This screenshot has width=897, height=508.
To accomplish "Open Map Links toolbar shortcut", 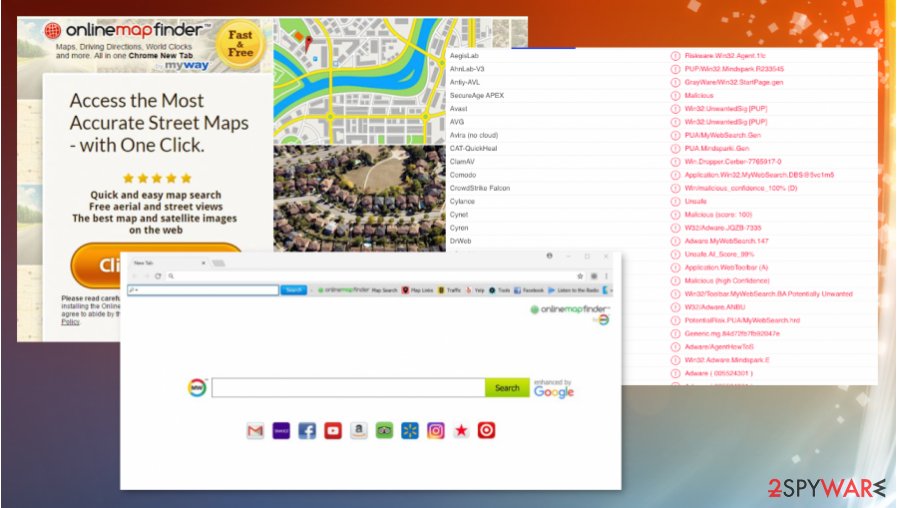I will coord(417,290).
